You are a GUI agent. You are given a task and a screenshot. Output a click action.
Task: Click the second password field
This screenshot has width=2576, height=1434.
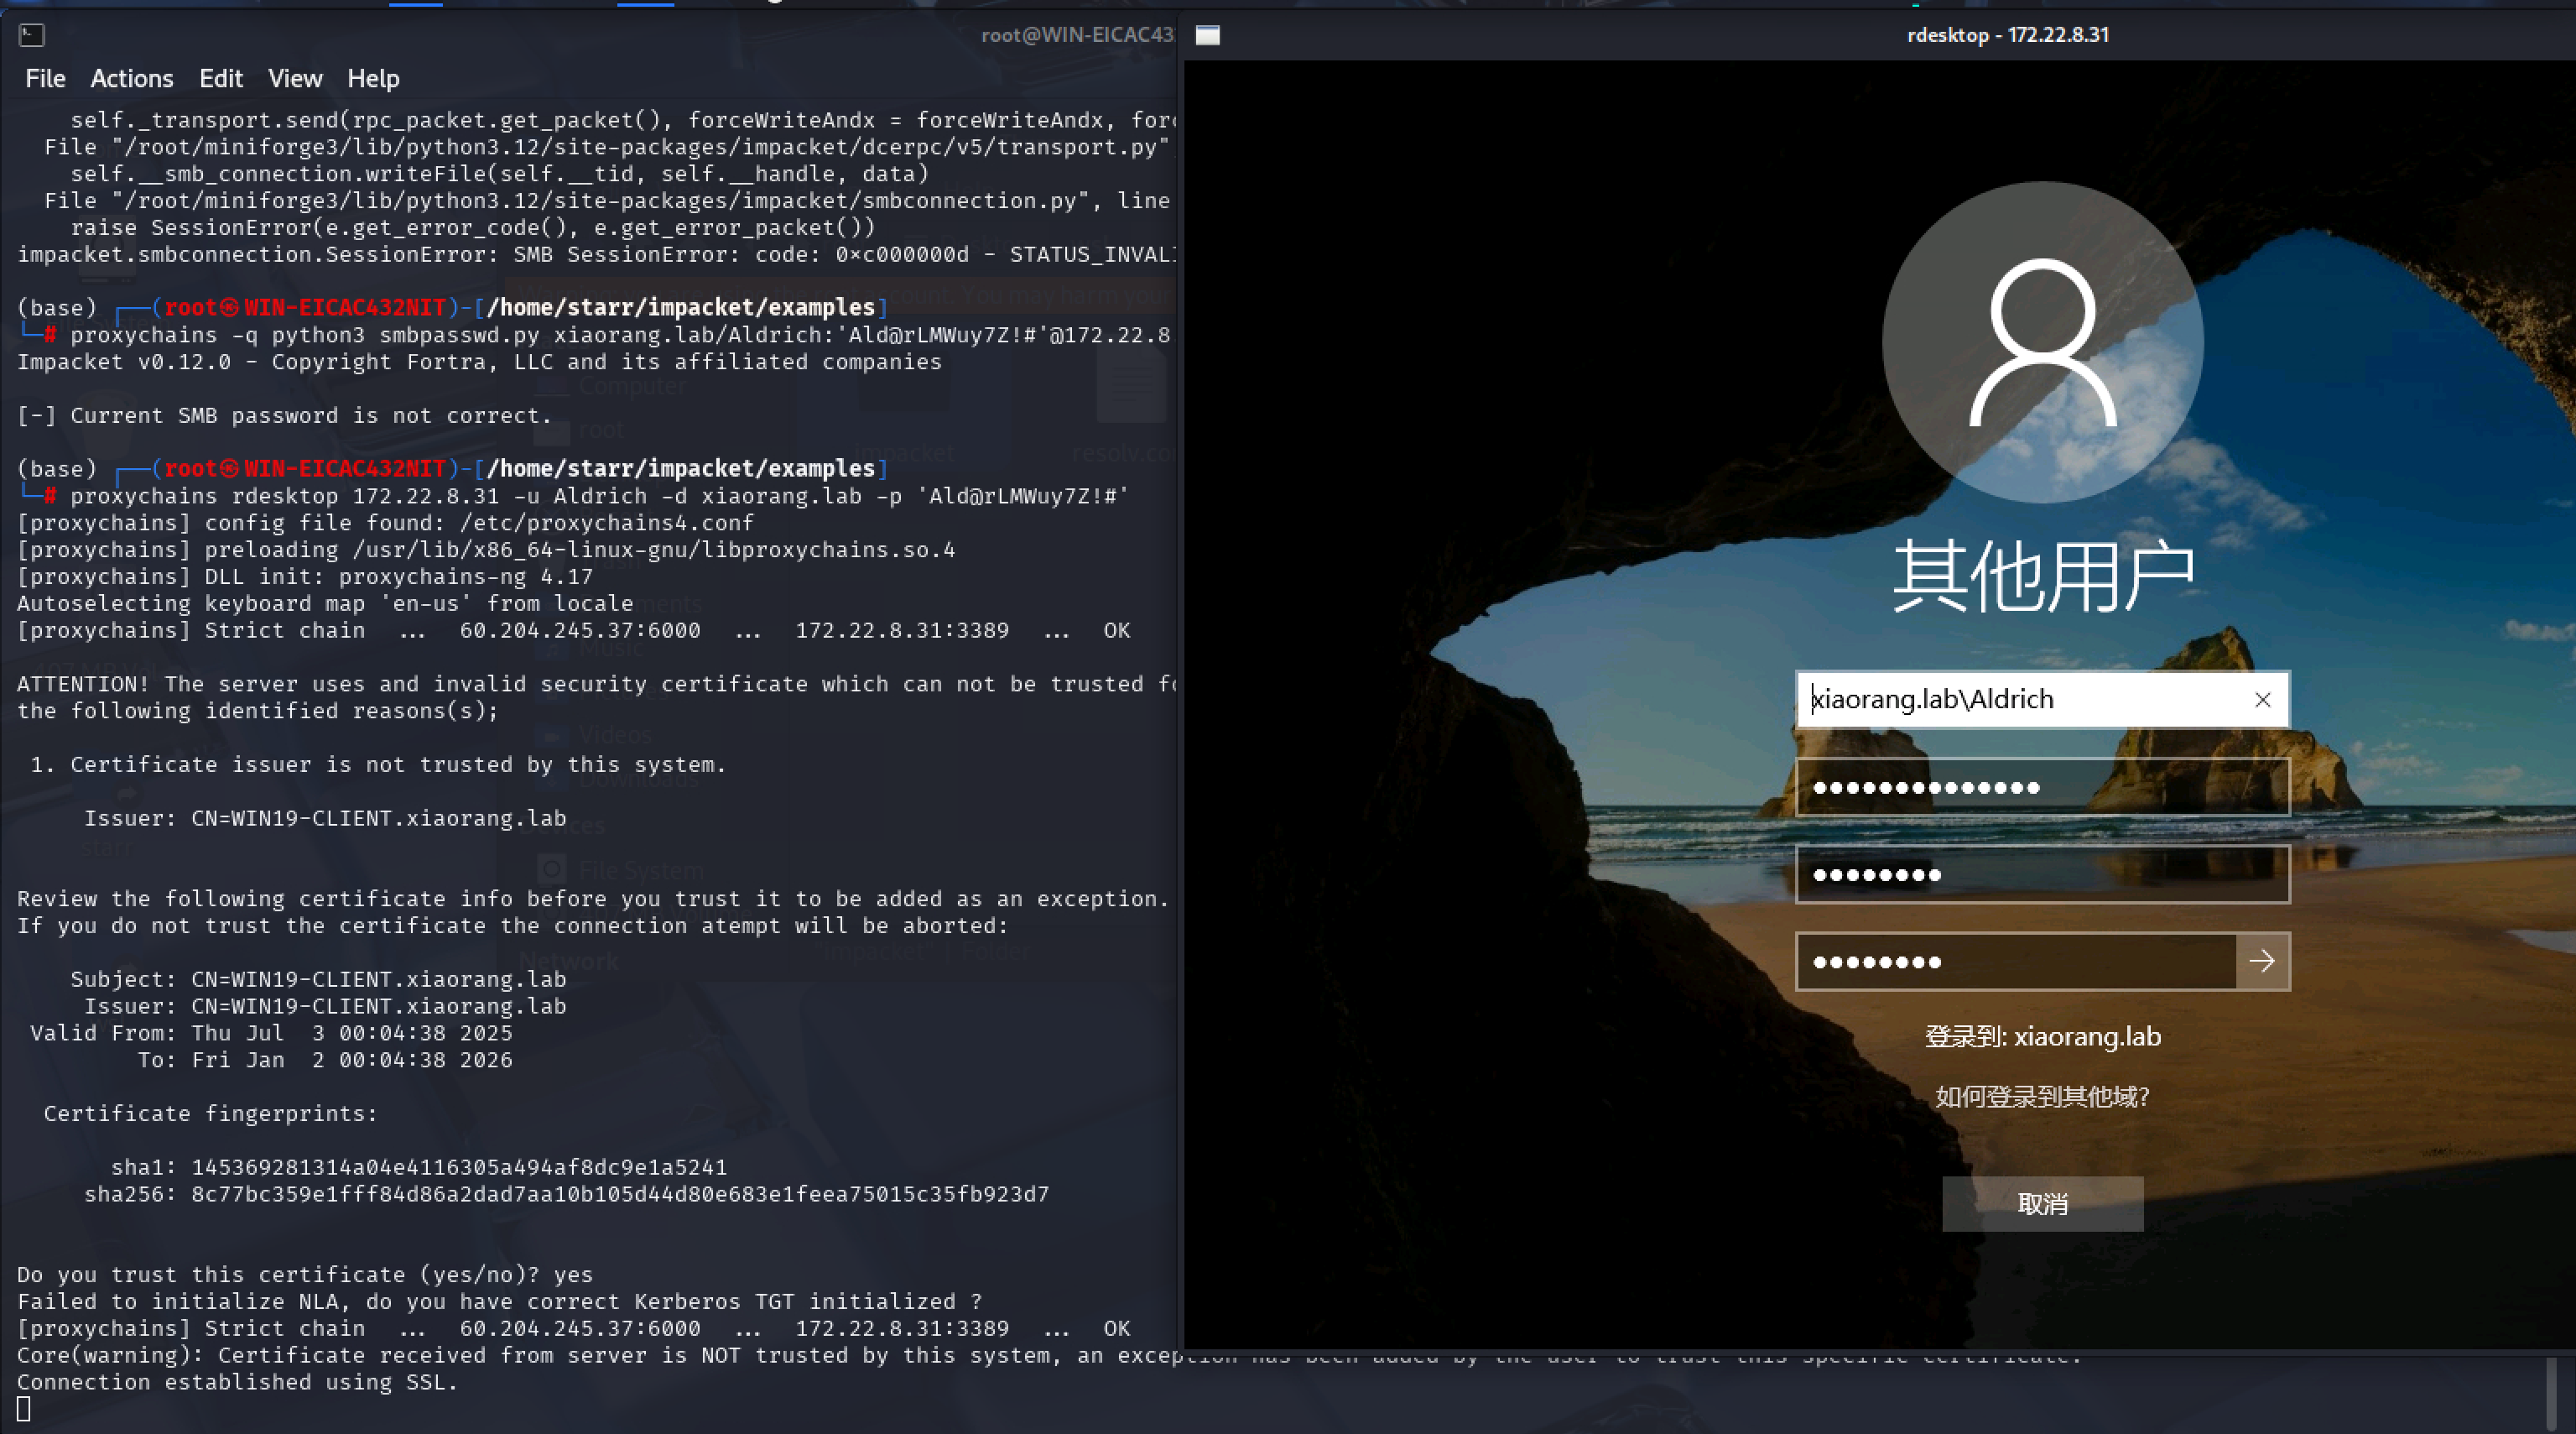pyautogui.click(x=2042, y=875)
